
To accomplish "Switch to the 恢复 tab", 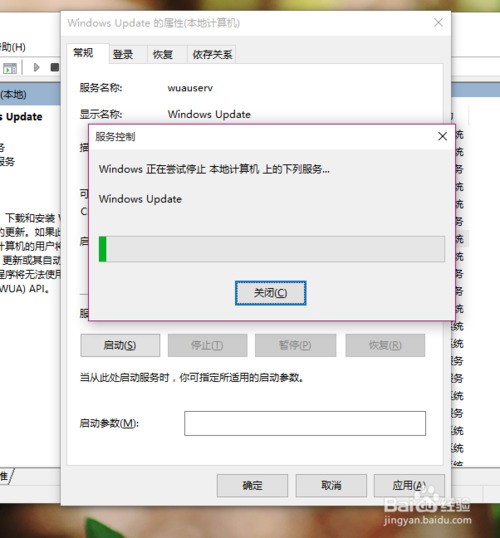I will coord(163,54).
